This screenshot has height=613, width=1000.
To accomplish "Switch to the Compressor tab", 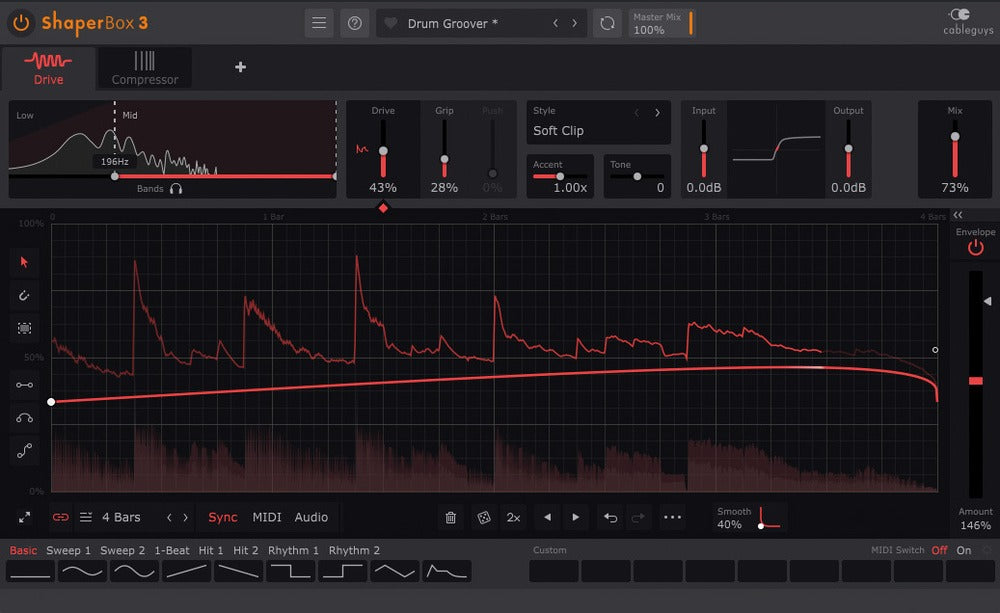I will pos(145,68).
